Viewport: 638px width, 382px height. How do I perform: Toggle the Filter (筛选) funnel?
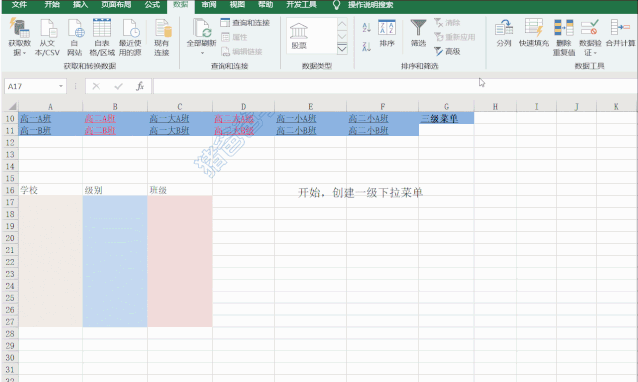point(418,33)
